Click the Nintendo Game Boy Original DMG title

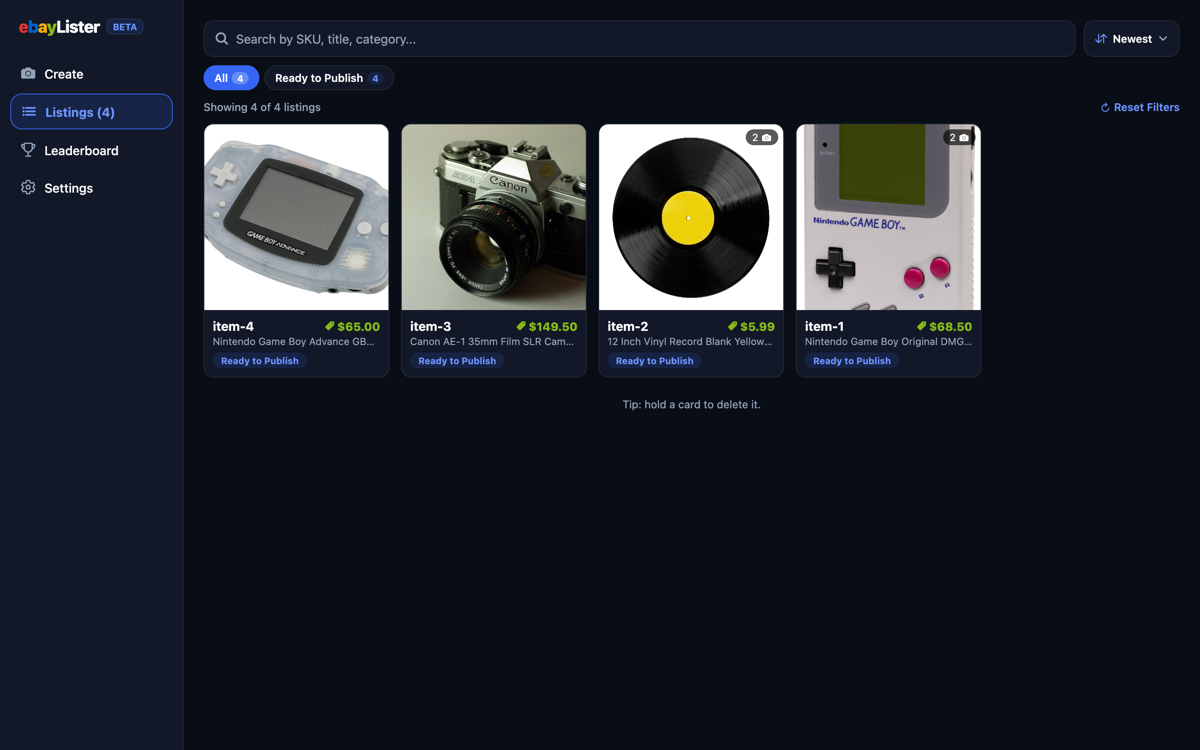(x=888, y=341)
